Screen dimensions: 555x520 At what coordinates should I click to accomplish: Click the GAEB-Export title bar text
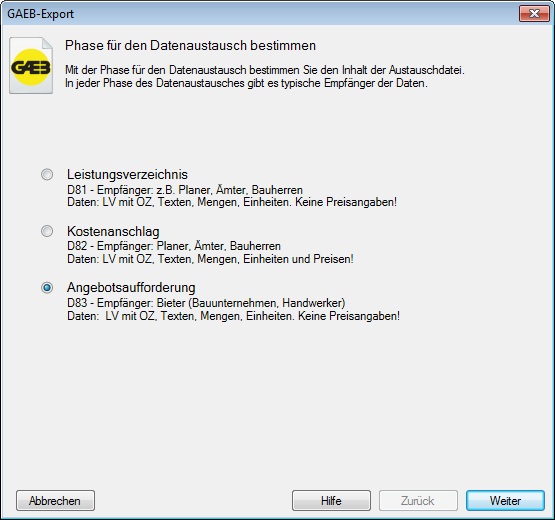(40, 14)
